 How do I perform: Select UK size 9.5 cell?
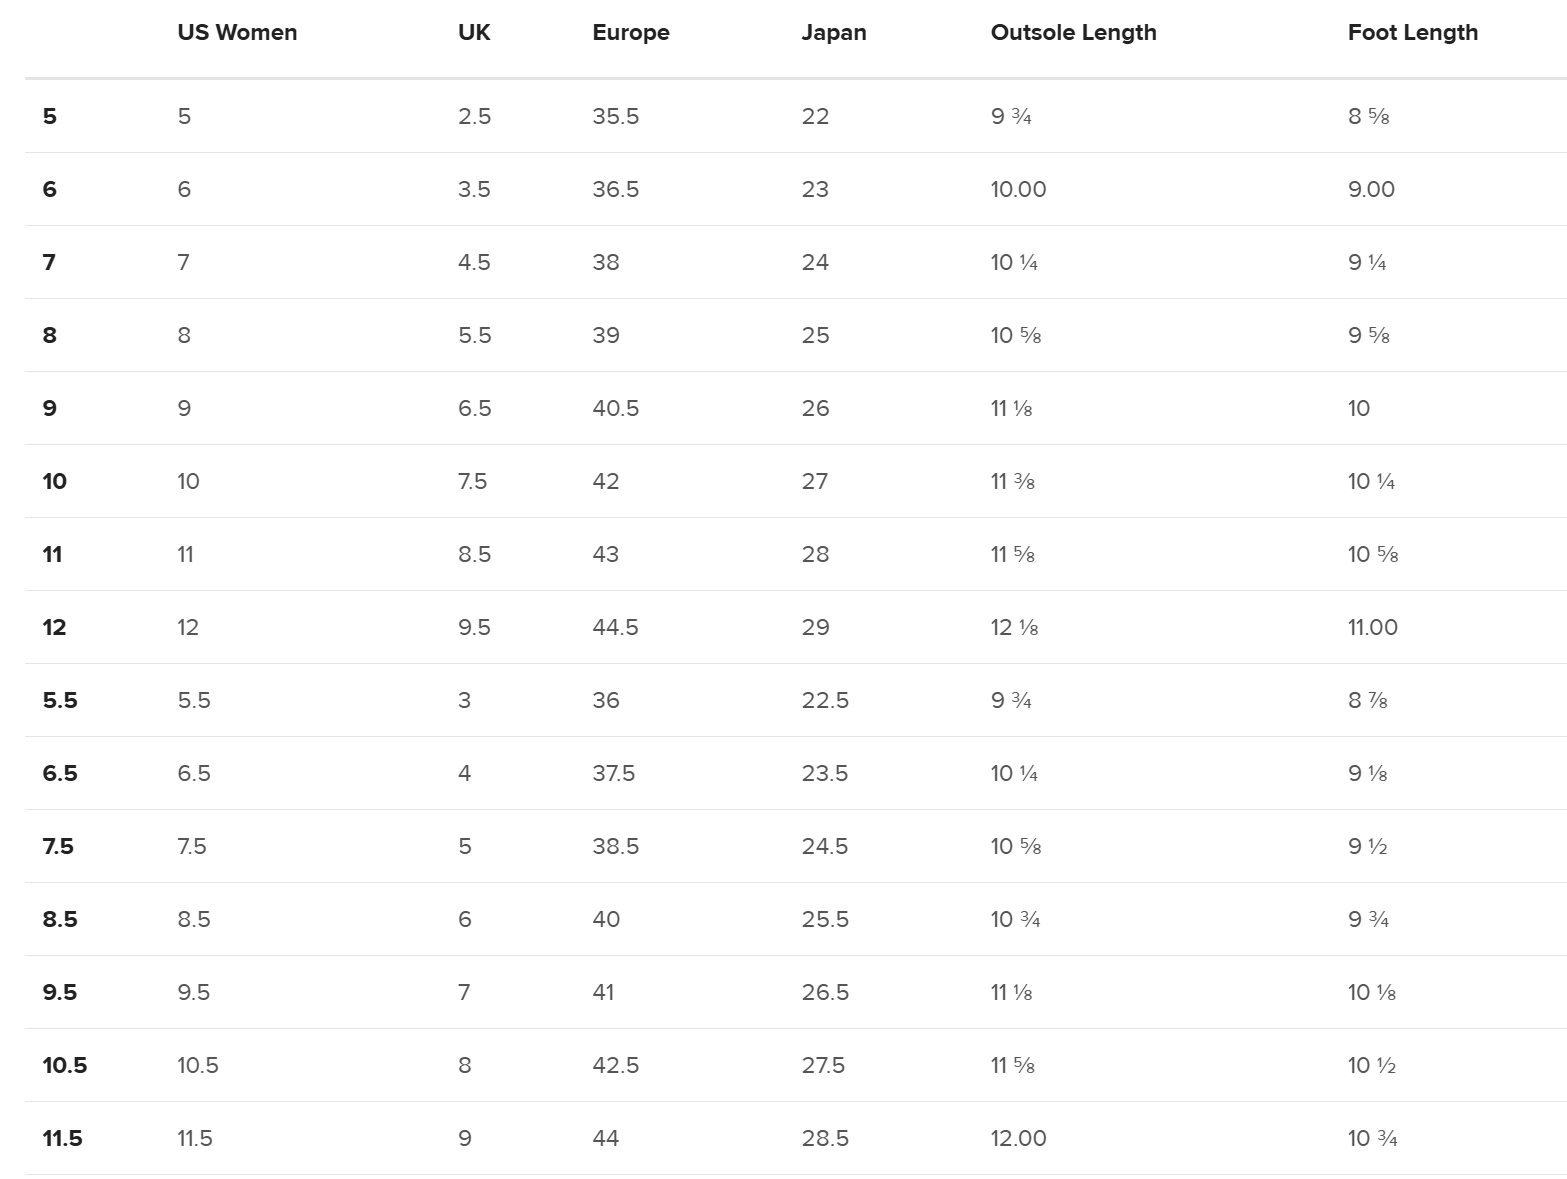click(474, 627)
